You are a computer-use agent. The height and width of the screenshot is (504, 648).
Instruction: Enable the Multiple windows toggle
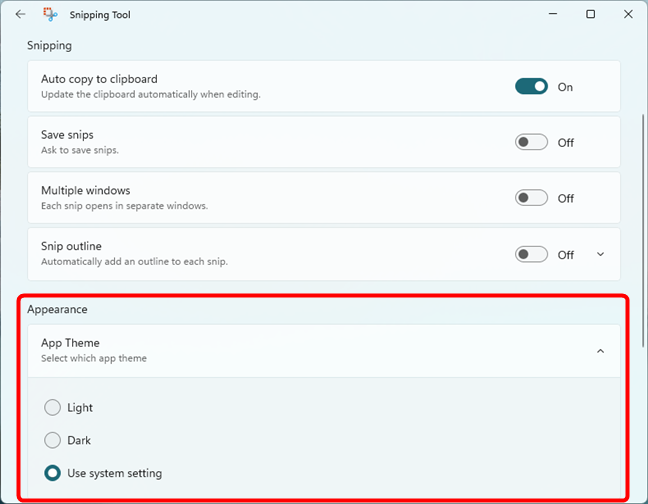pos(531,198)
